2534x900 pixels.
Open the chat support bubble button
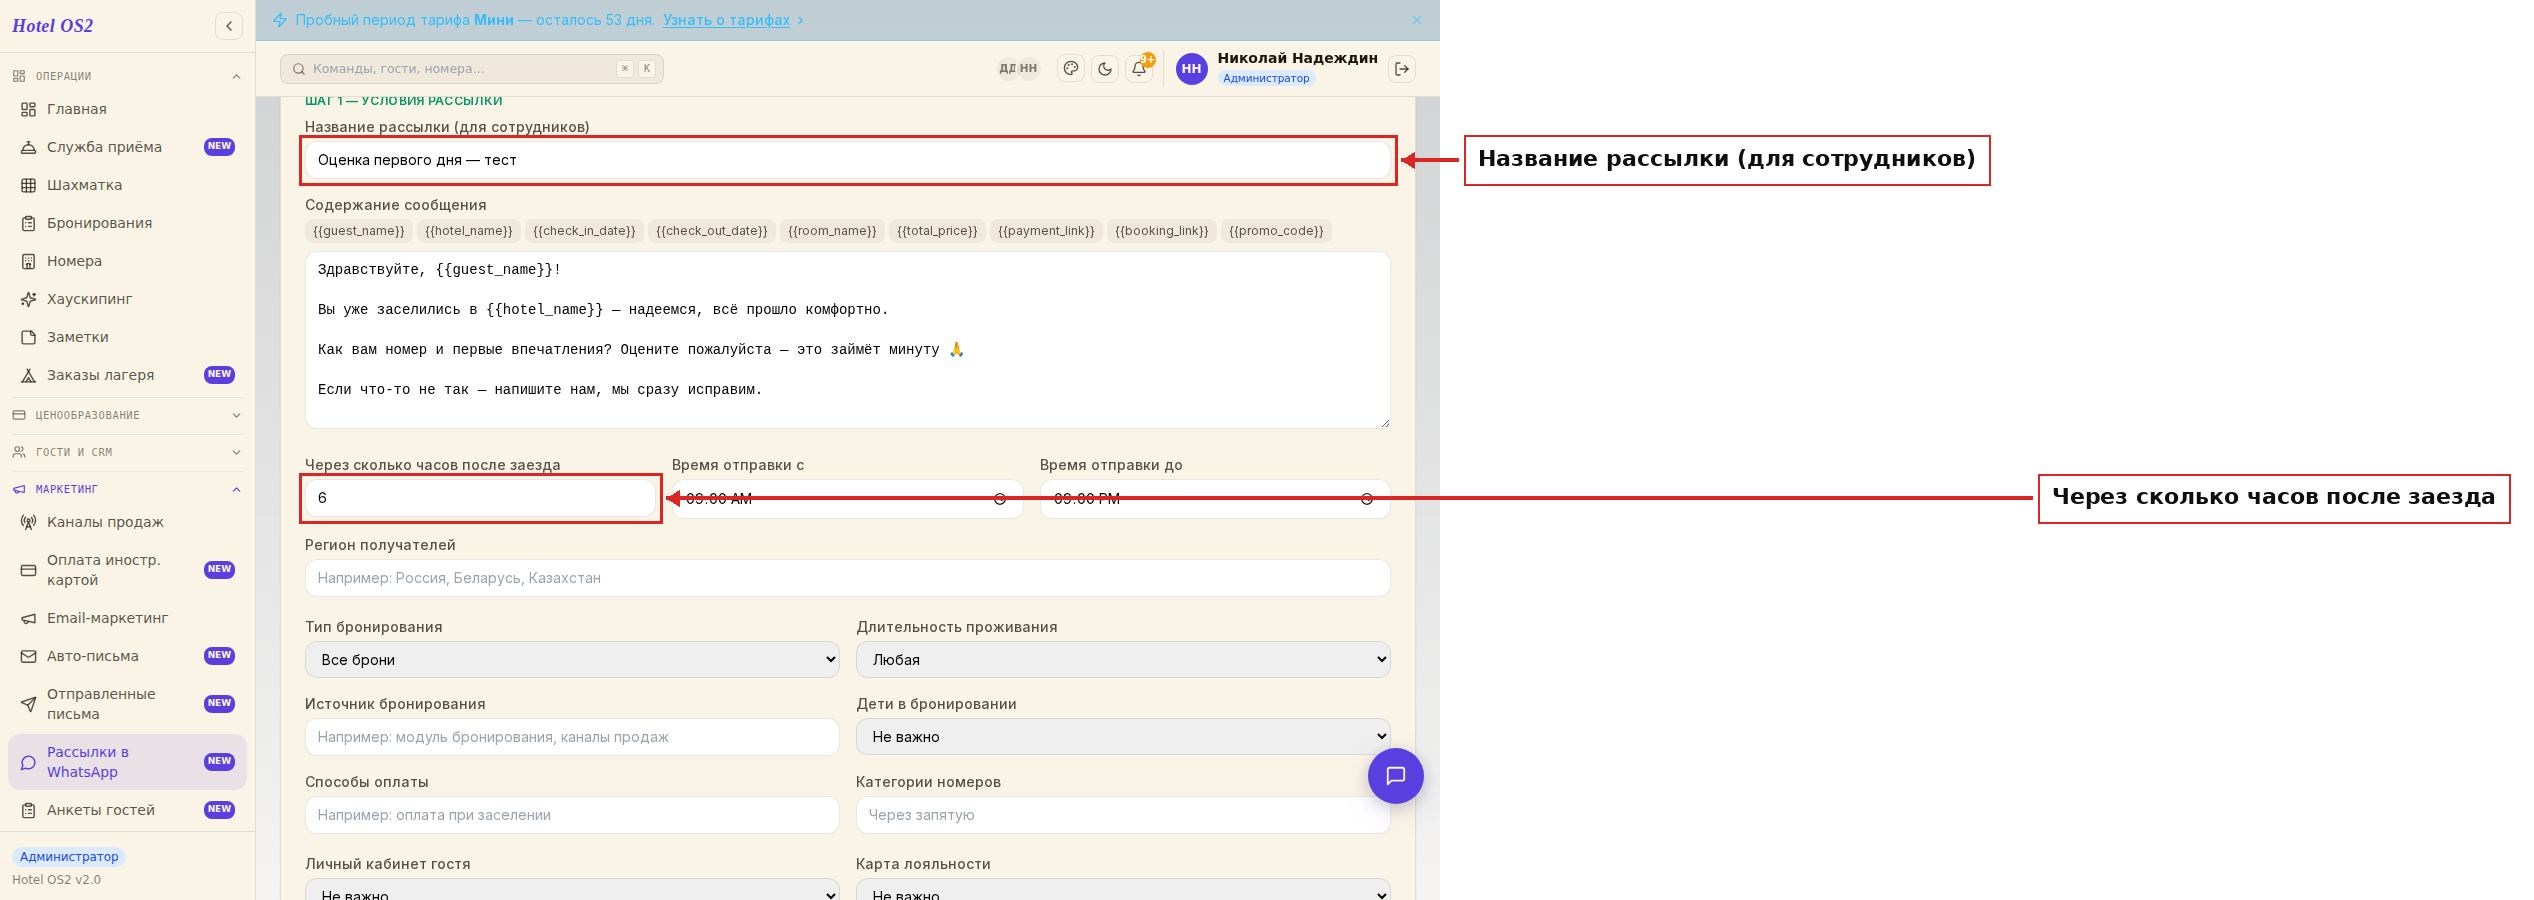click(x=1396, y=776)
